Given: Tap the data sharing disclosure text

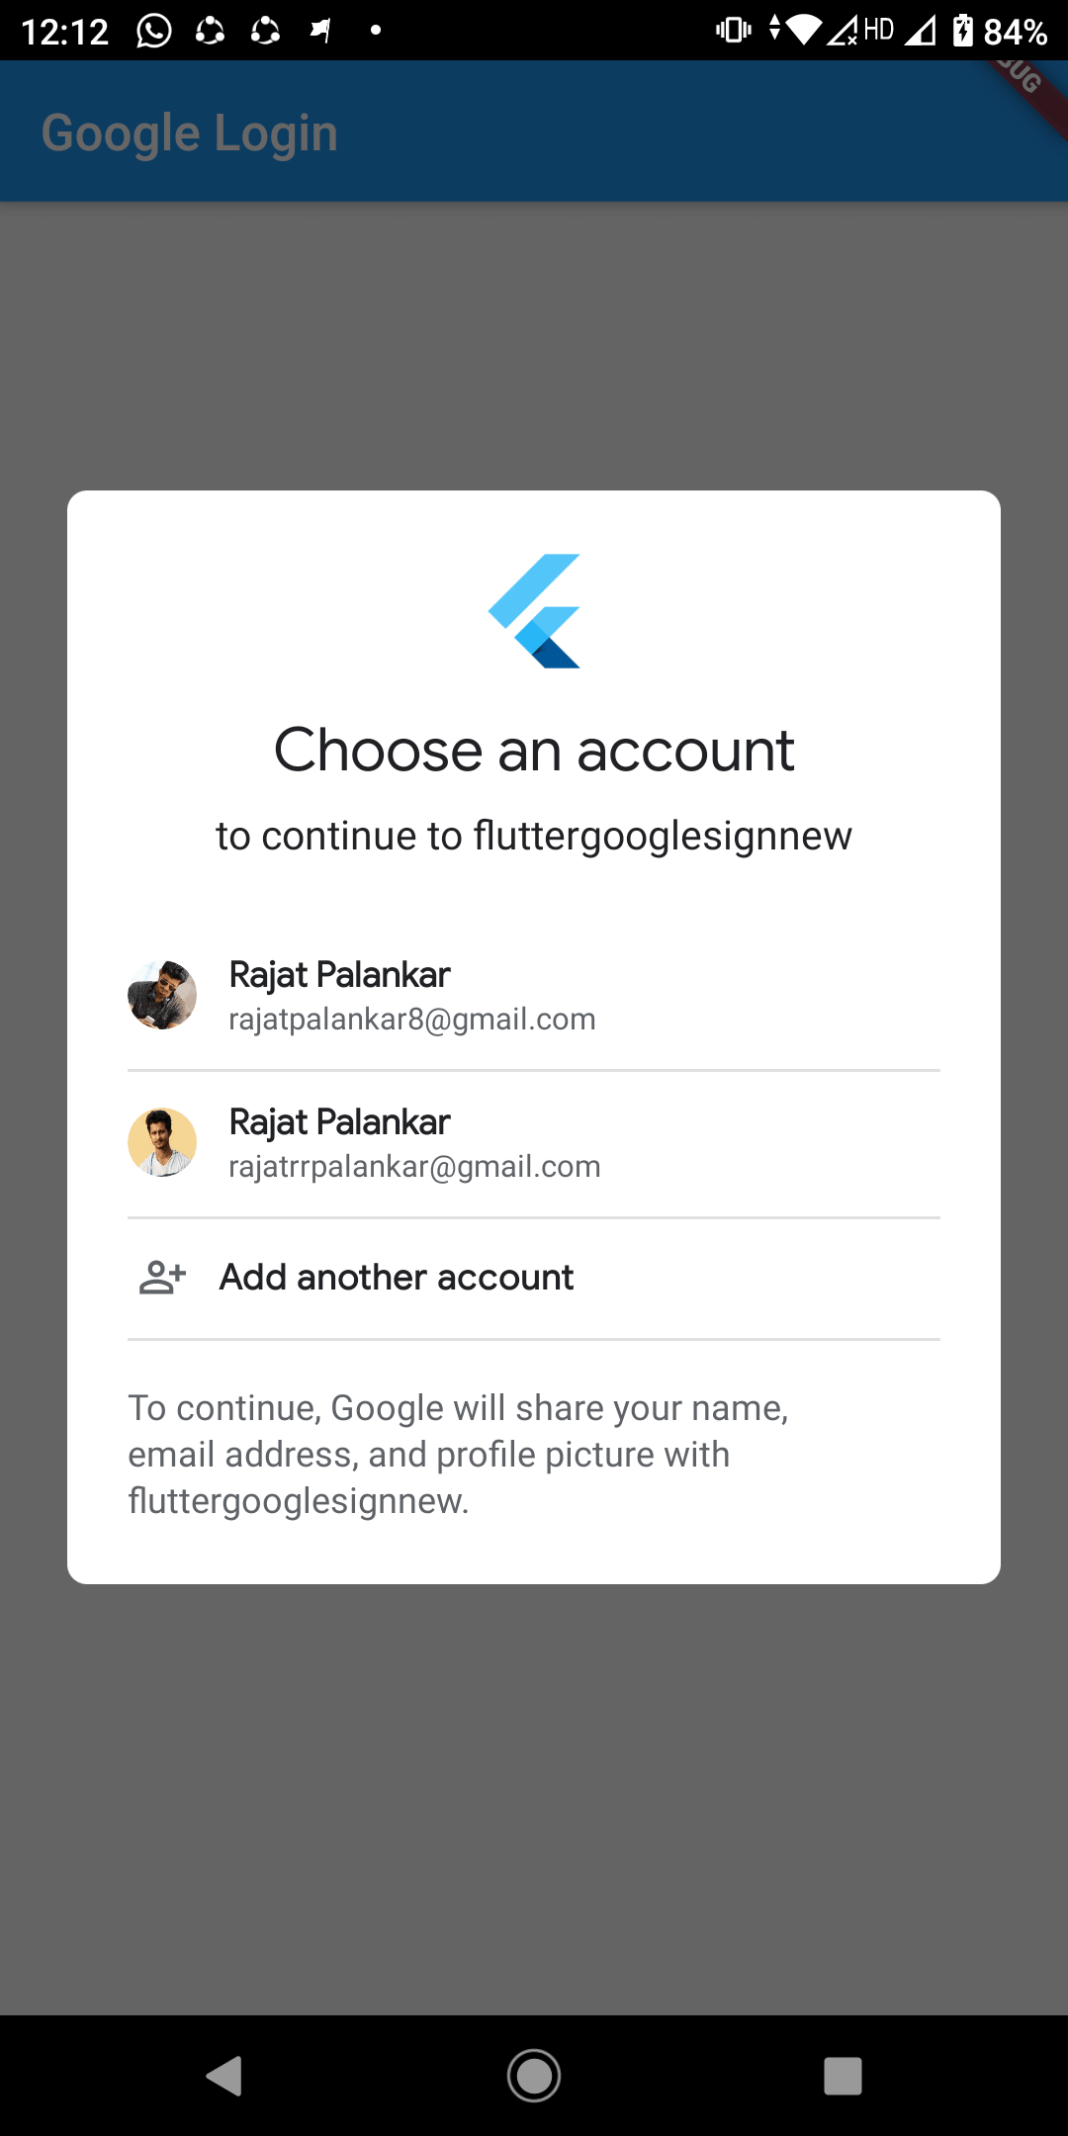Looking at the screenshot, I should pyautogui.click(x=458, y=1455).
